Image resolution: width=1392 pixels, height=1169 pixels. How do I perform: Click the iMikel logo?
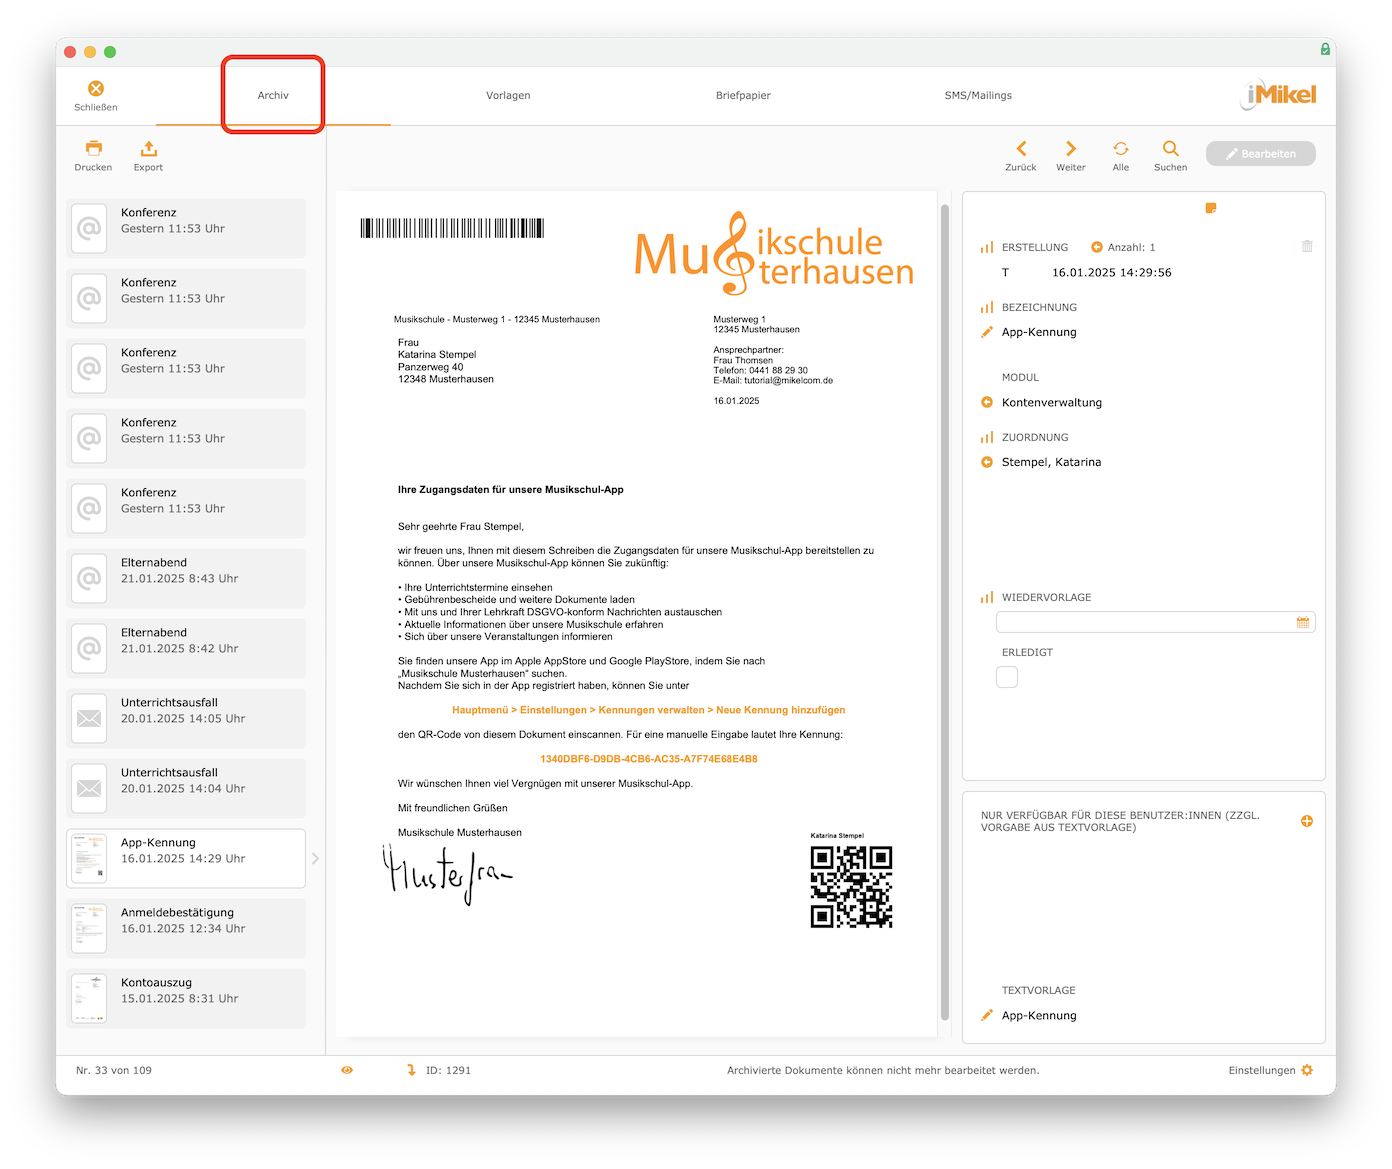(x=1279, y=94)
